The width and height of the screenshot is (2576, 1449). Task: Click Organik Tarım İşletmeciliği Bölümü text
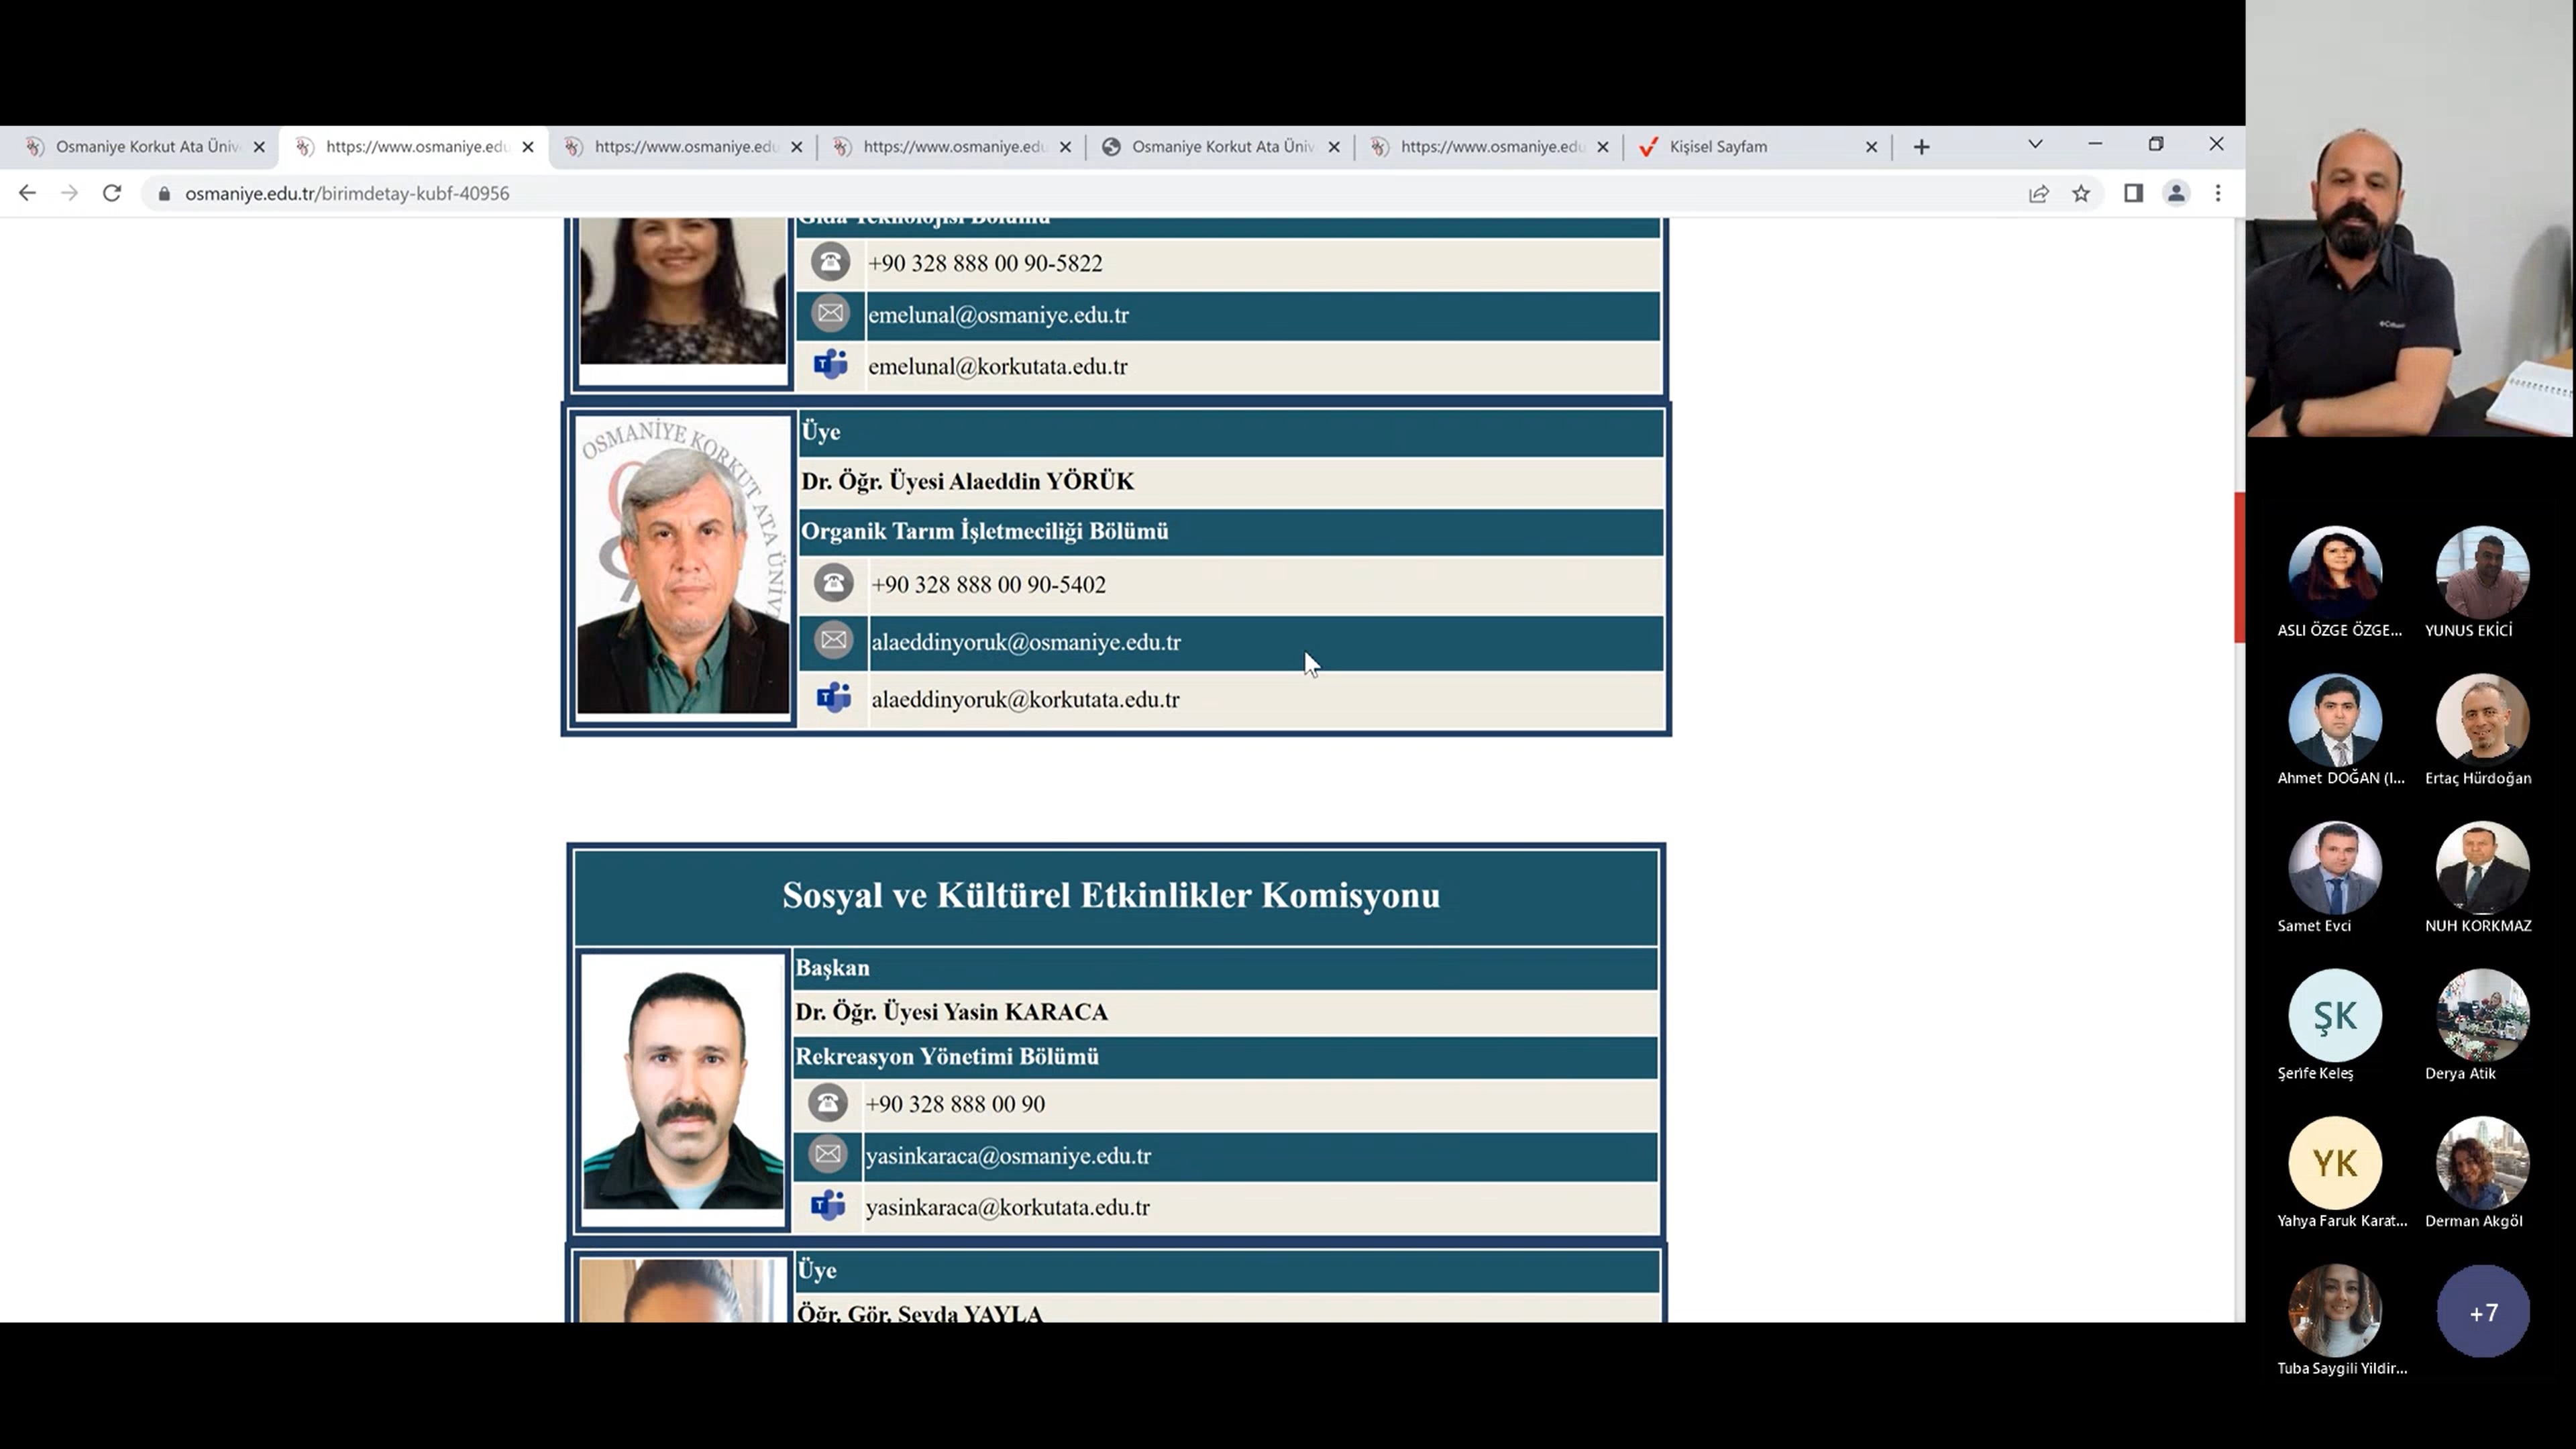point(984,531)
